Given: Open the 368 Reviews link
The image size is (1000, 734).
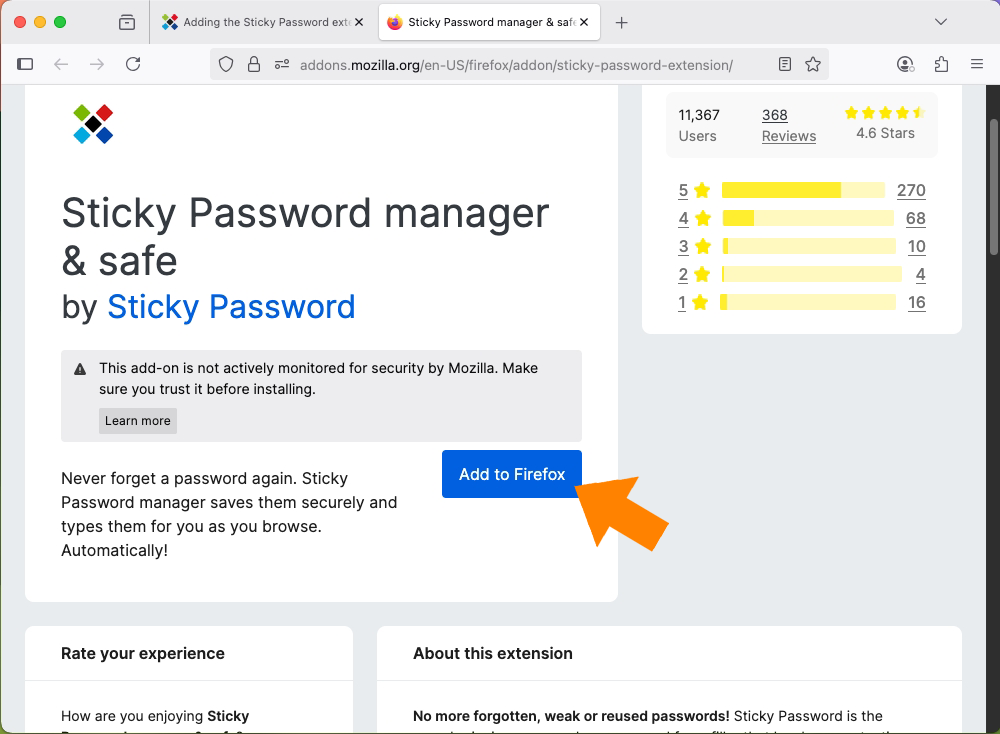Looking at the screenshot, I should point(789,126).
